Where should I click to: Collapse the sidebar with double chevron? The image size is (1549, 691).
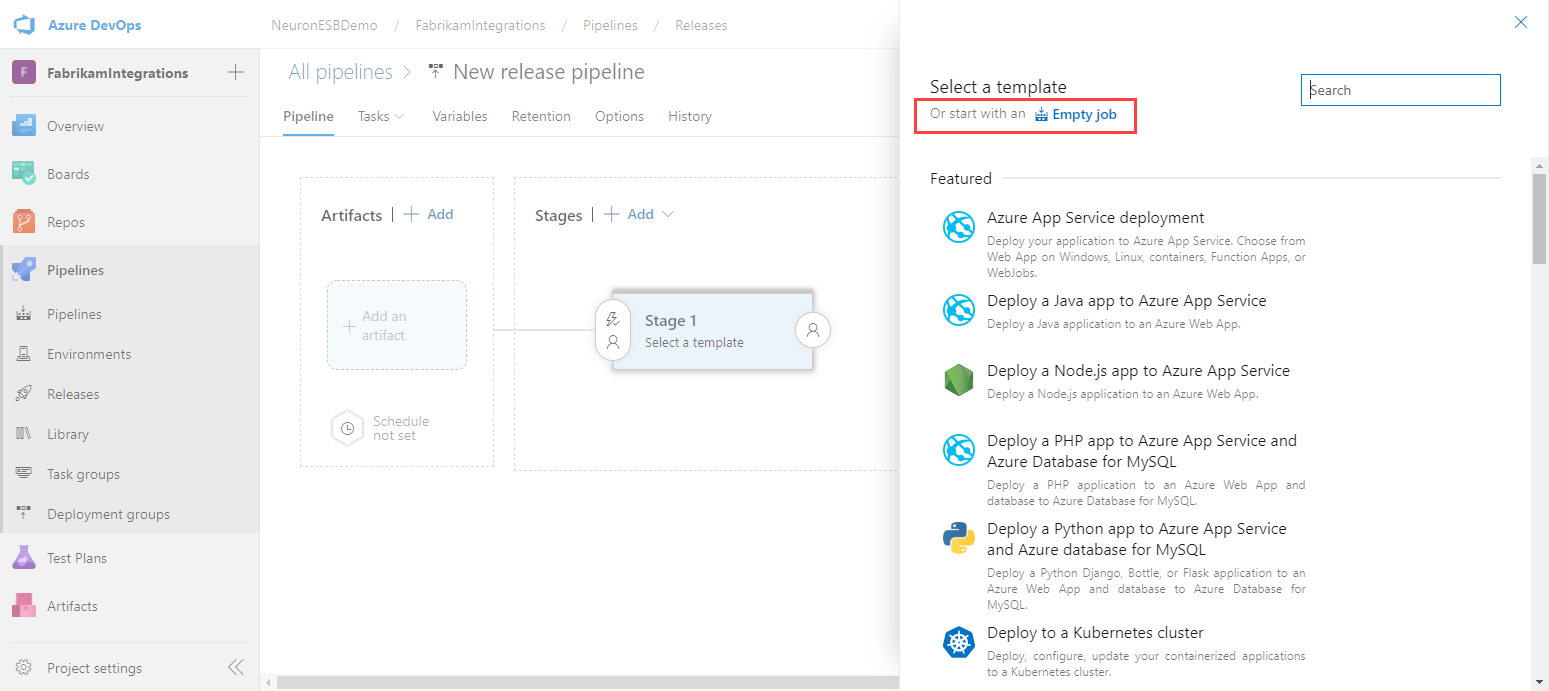pos(236,667)
